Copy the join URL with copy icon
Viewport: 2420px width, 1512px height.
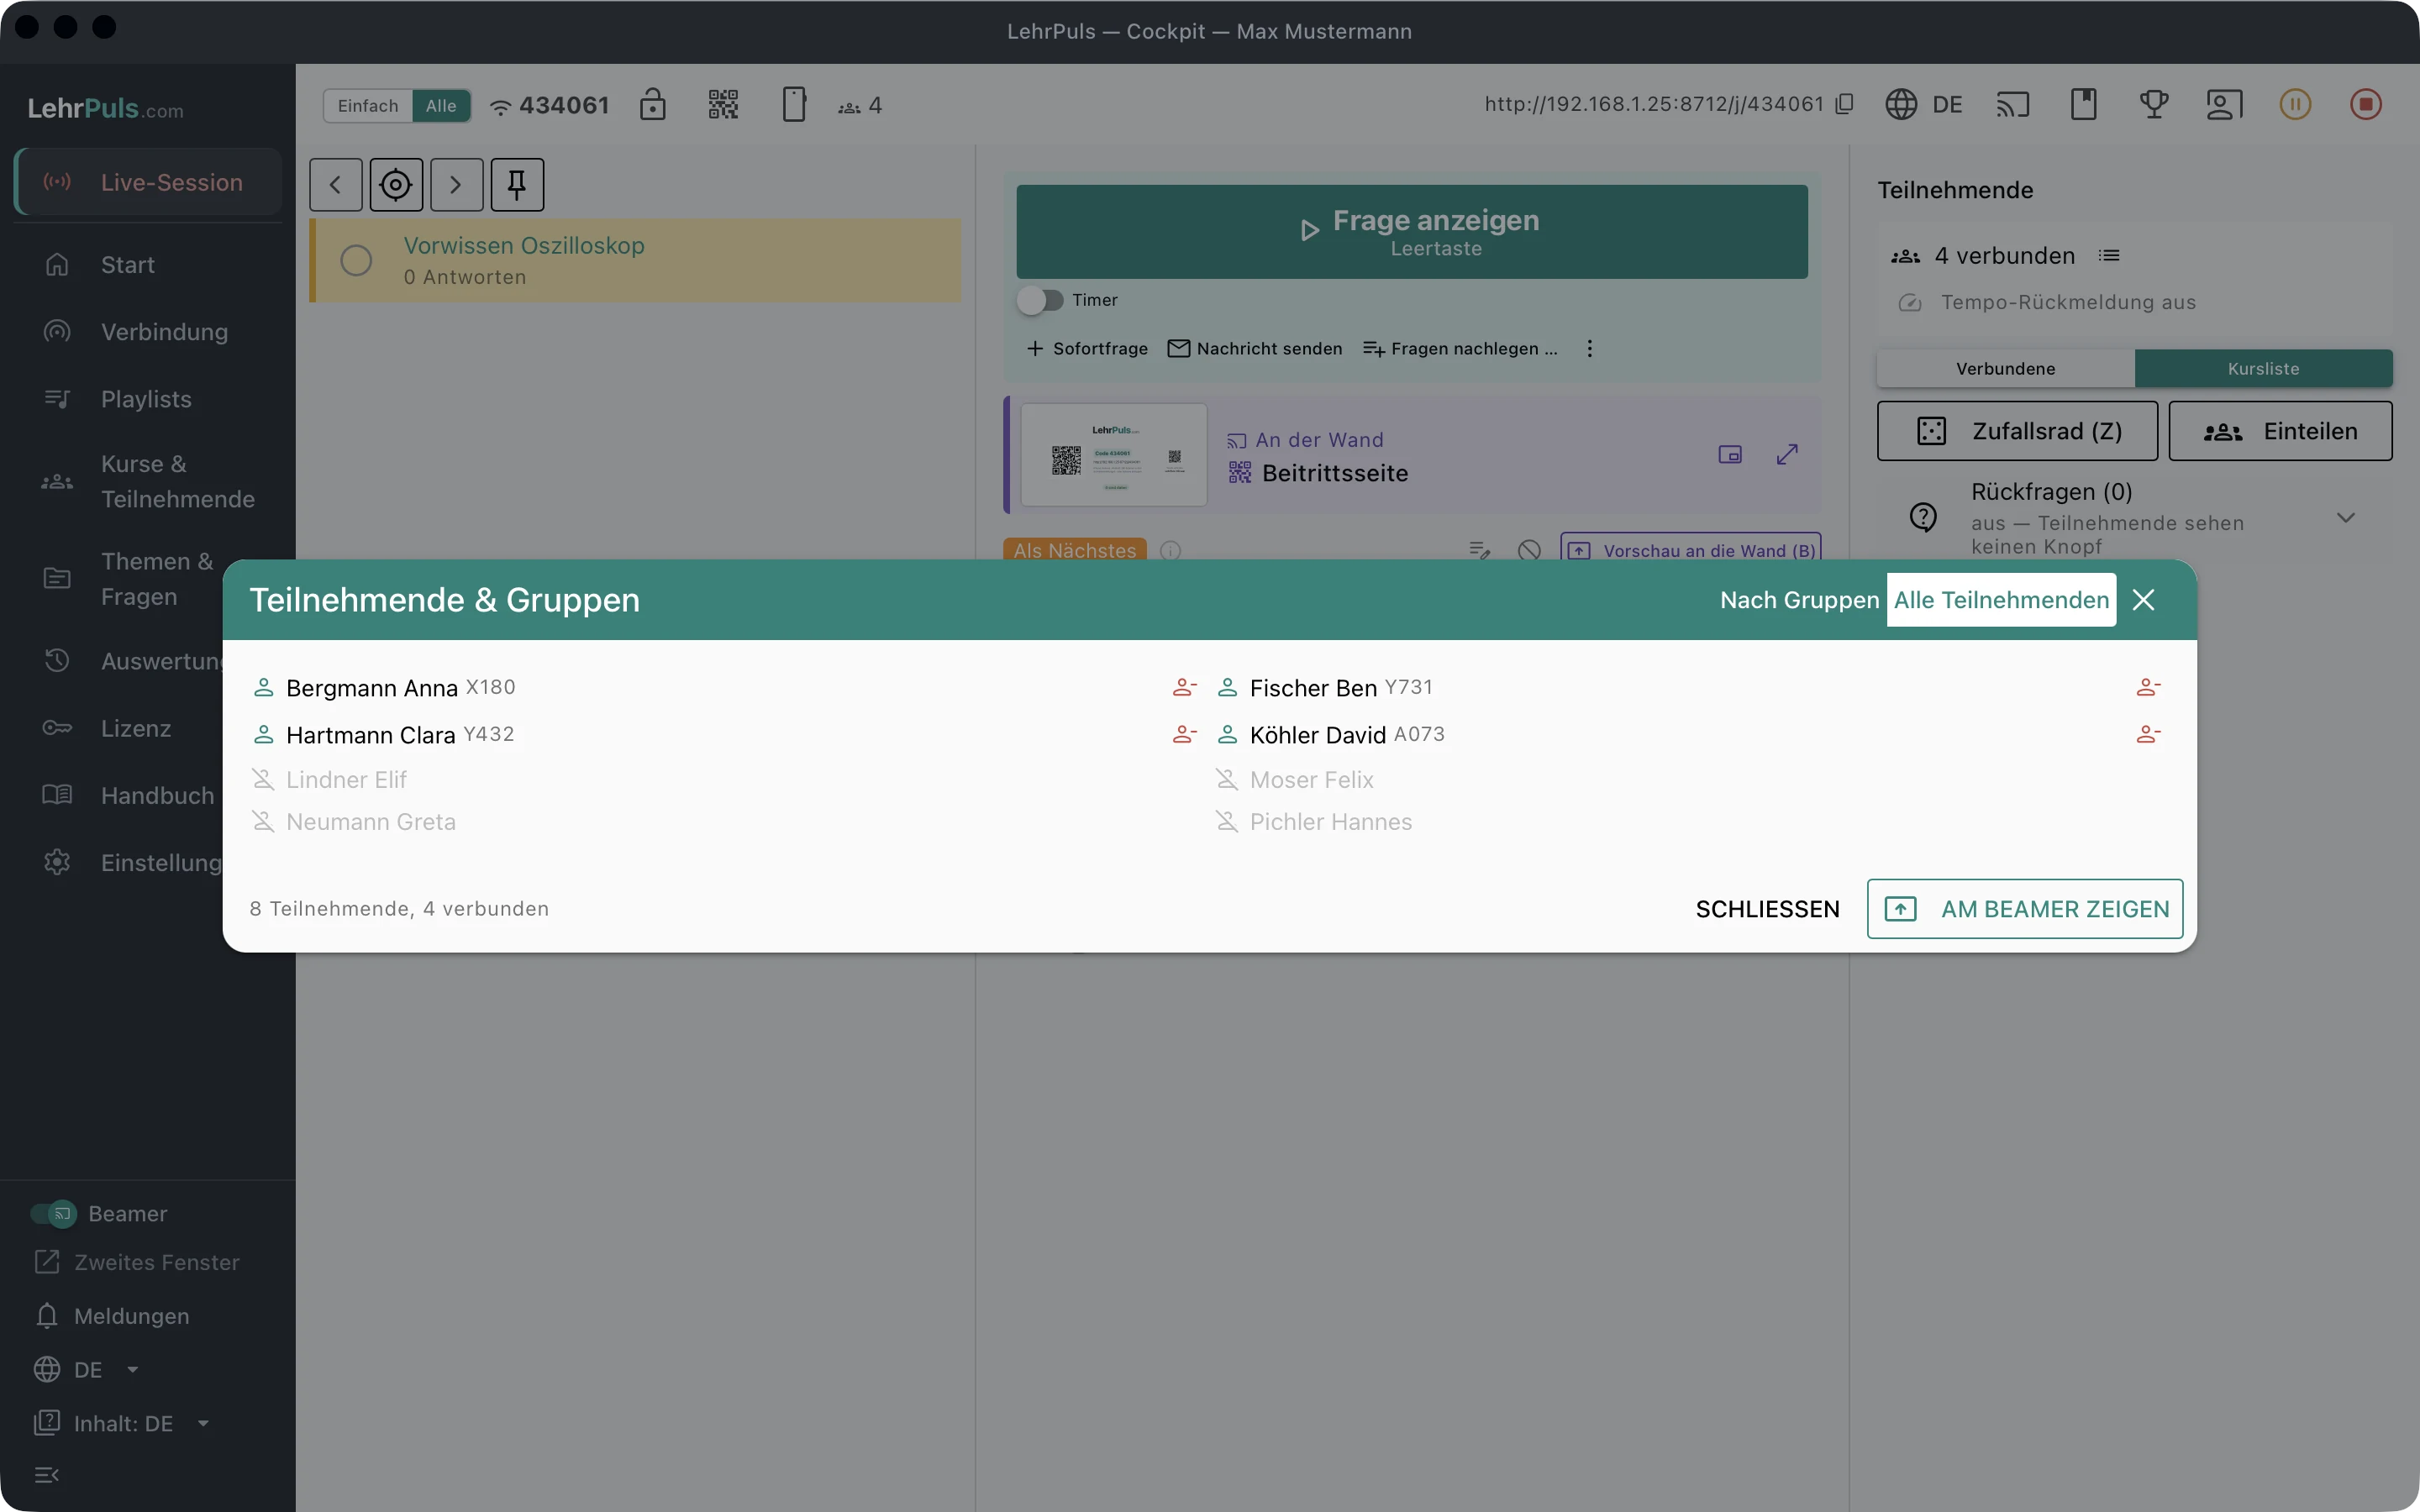(1845, 104)
